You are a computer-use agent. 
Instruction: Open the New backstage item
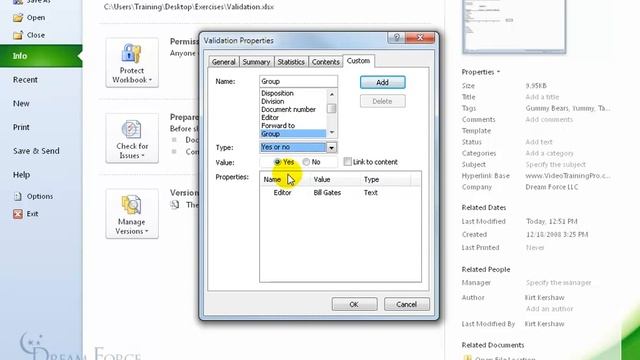pos(21,104)
